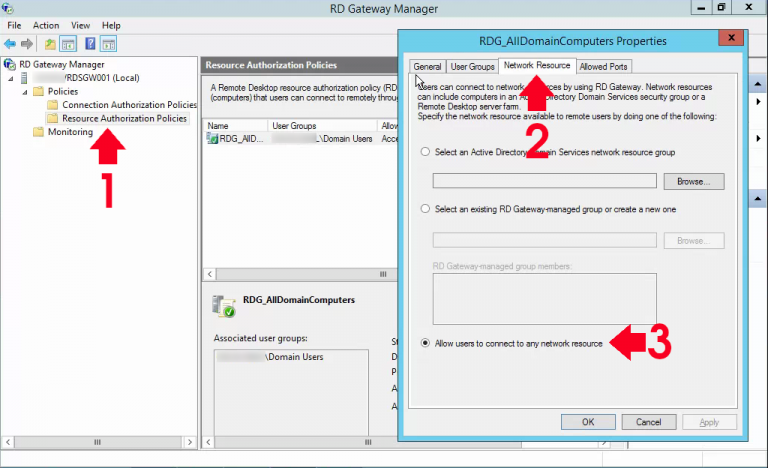Click the tree pane scroll-right arrow
The width and height of the screenshot is (768, 468).
(x=190, y=442)
